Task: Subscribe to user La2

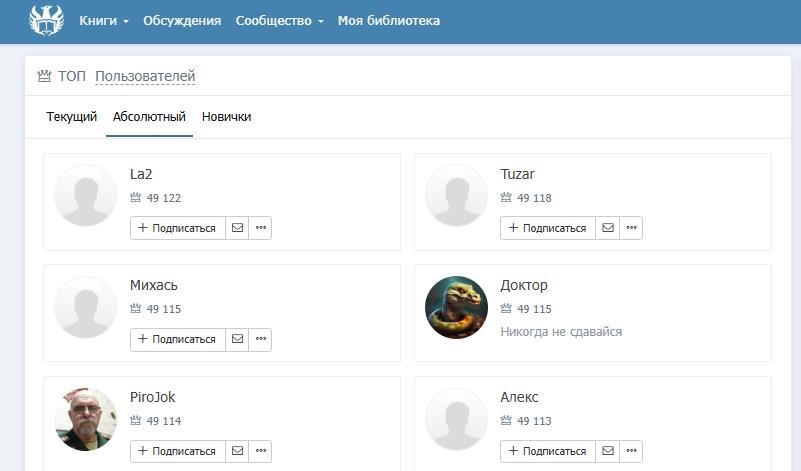Action: (177, 228)
